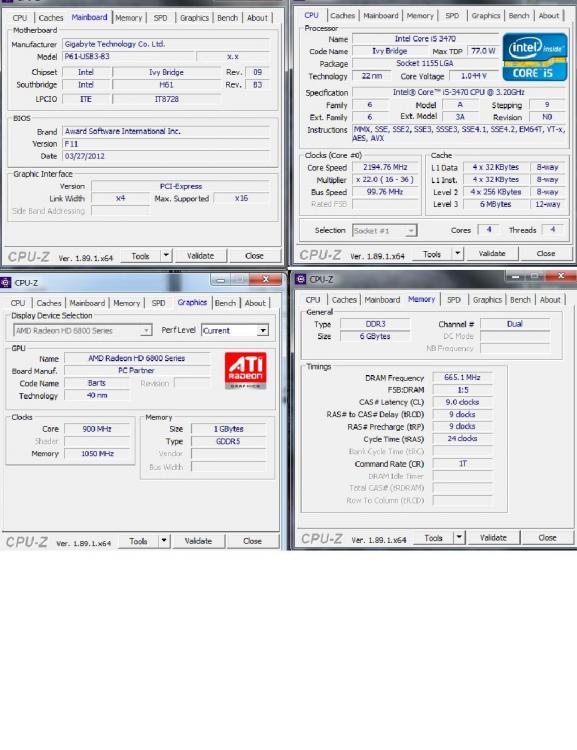Select Bench tab in Mainboard window
Viewport: 577px width, 750px height.
pos(227,18)
